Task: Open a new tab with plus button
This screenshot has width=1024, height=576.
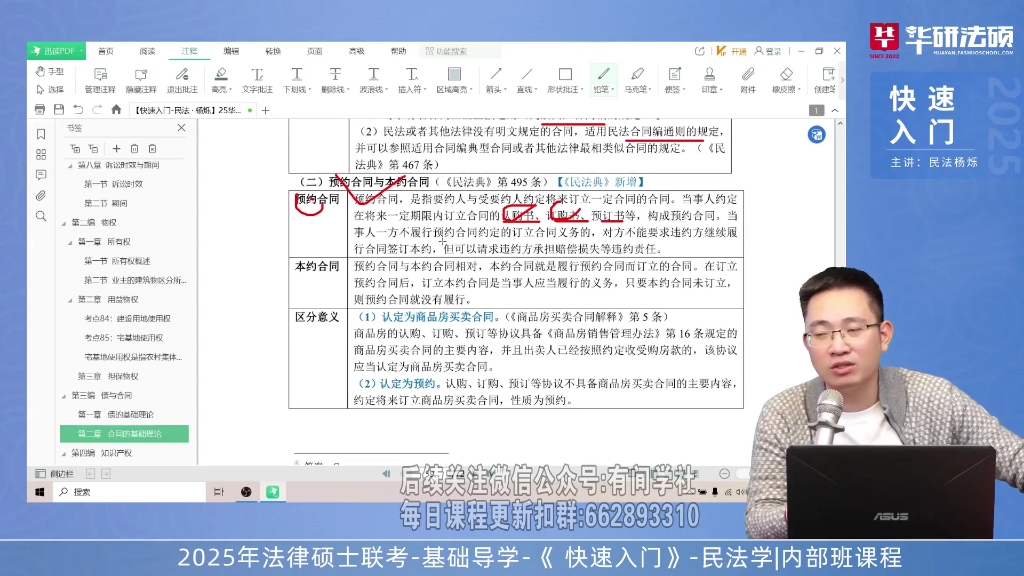Action: point(266,110)
